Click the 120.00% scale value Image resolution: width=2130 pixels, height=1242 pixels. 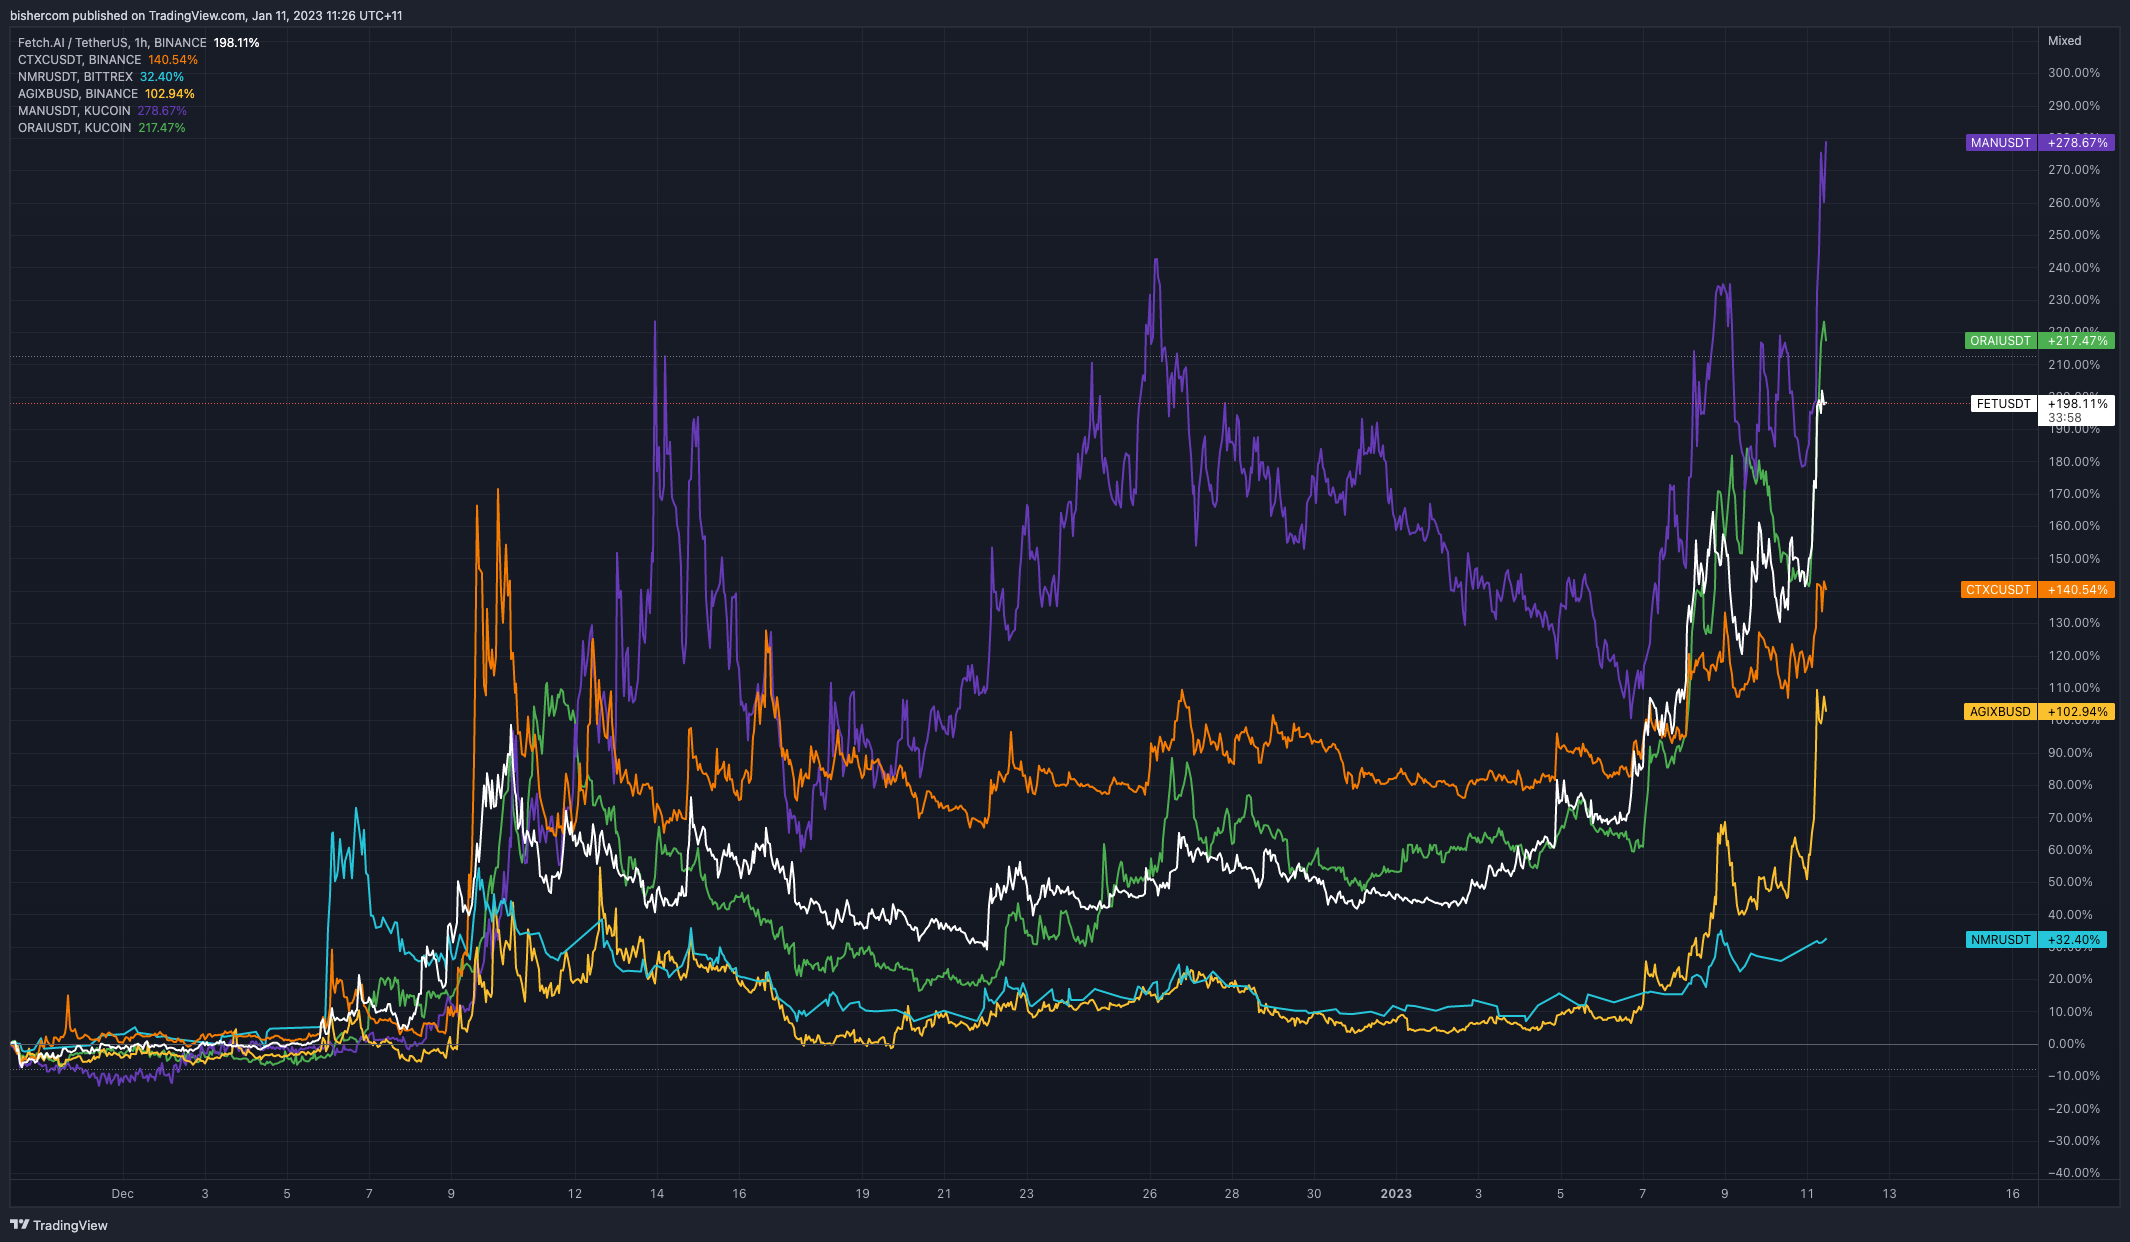2074,656
